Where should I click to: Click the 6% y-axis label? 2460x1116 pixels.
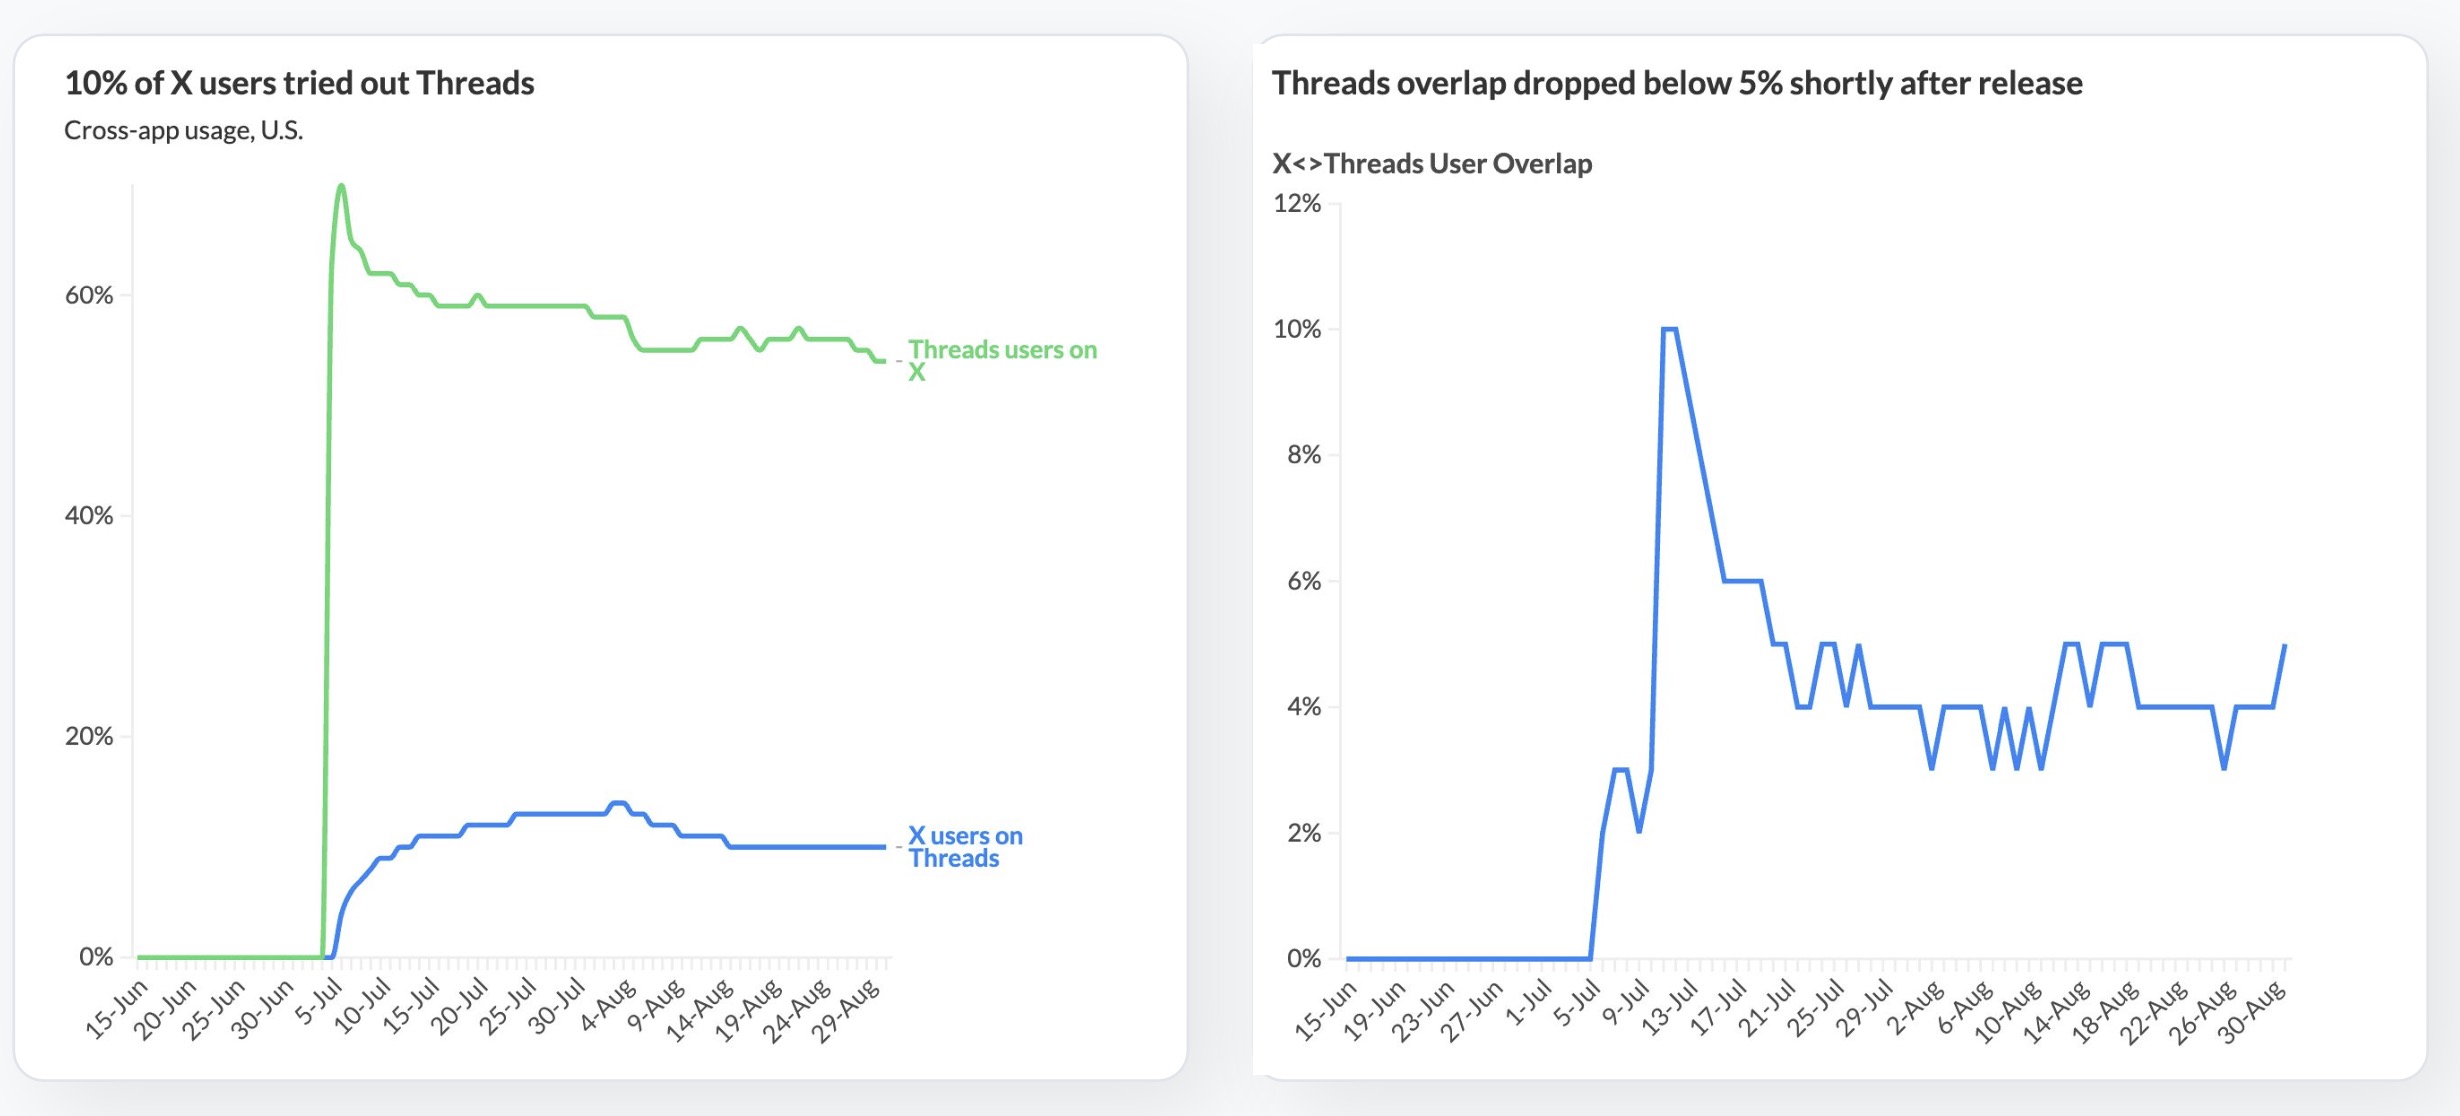coord(1303,581)
